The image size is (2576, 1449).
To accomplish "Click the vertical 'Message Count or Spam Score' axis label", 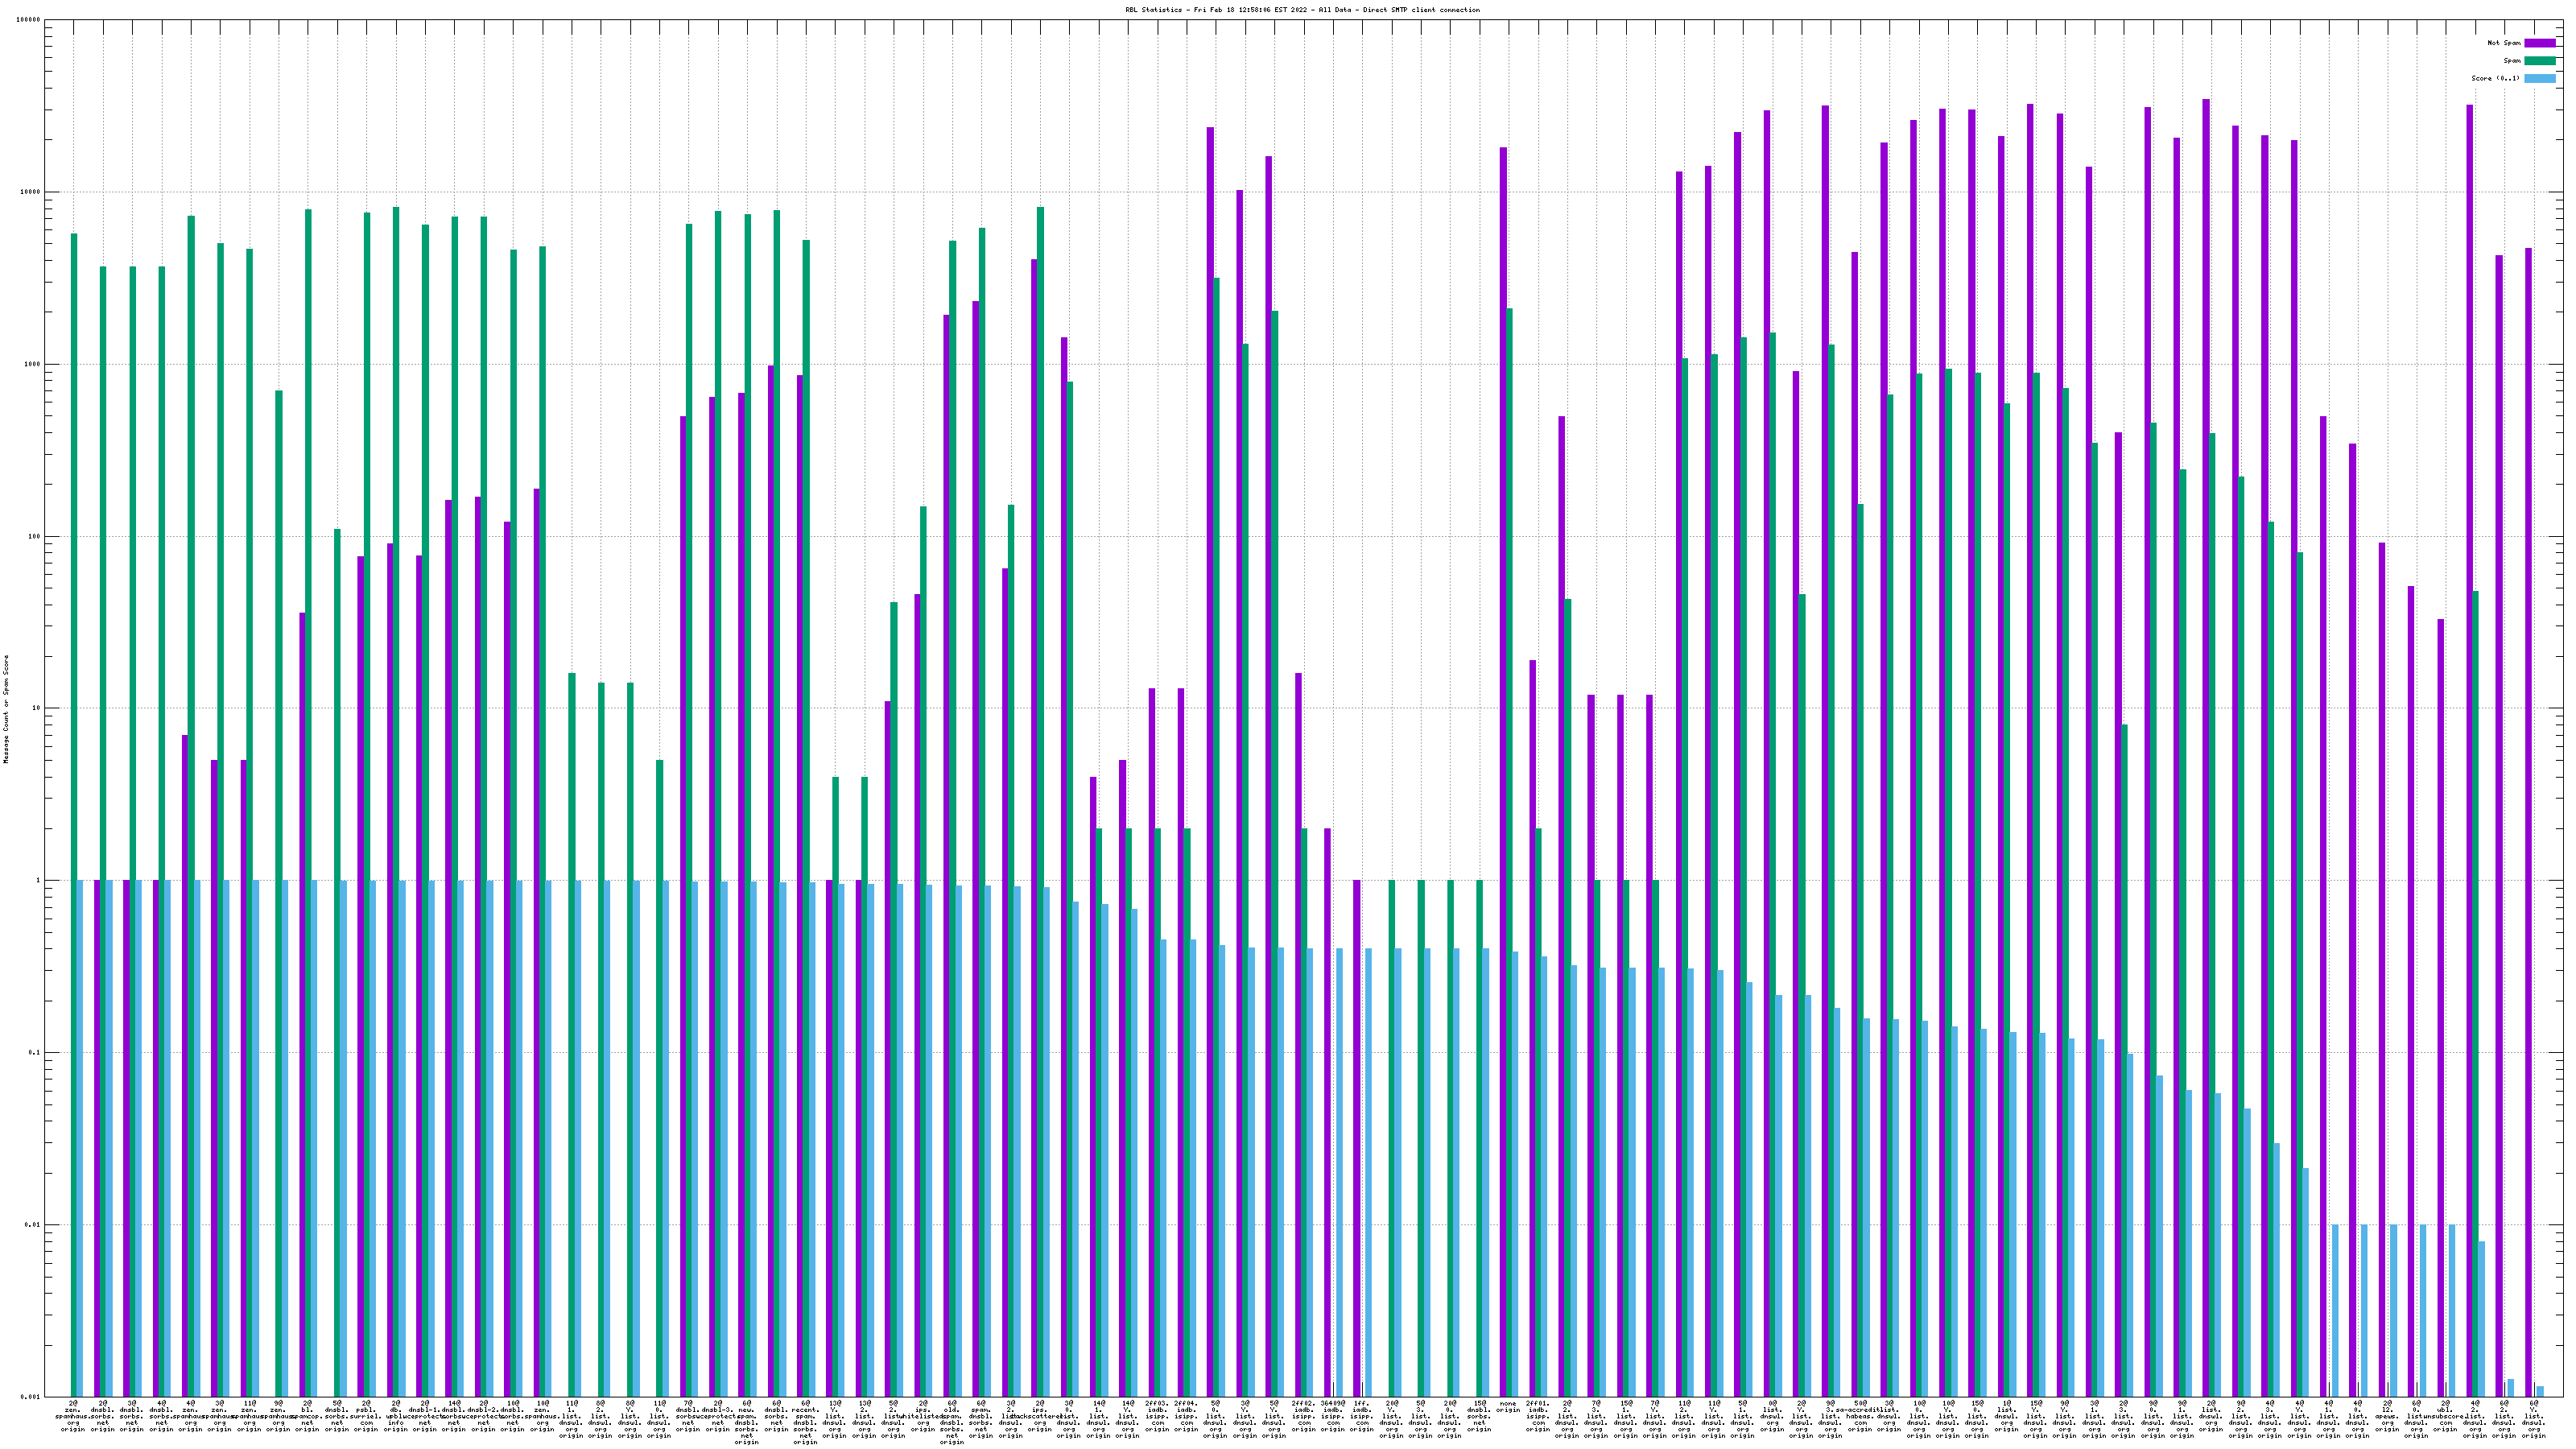I will [6, 709].
